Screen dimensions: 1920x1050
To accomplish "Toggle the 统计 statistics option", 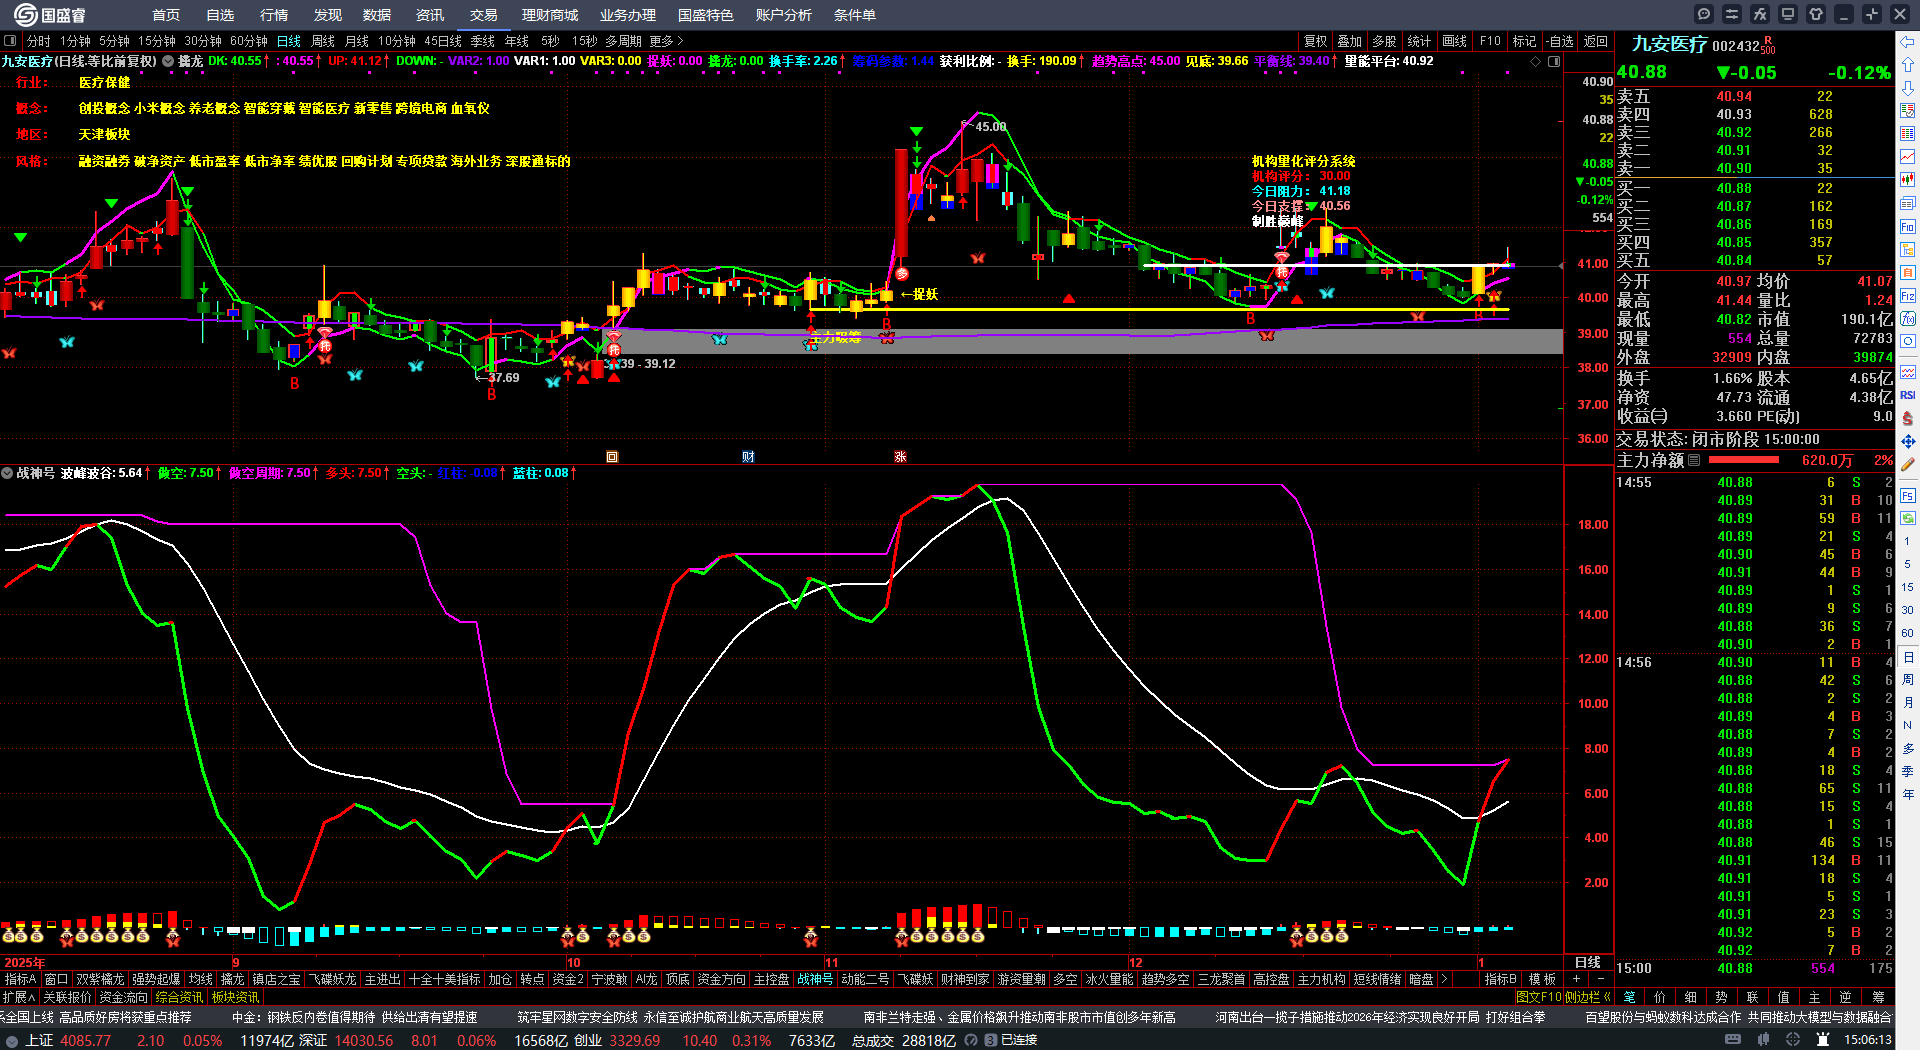I will [x=1419, y=41].
